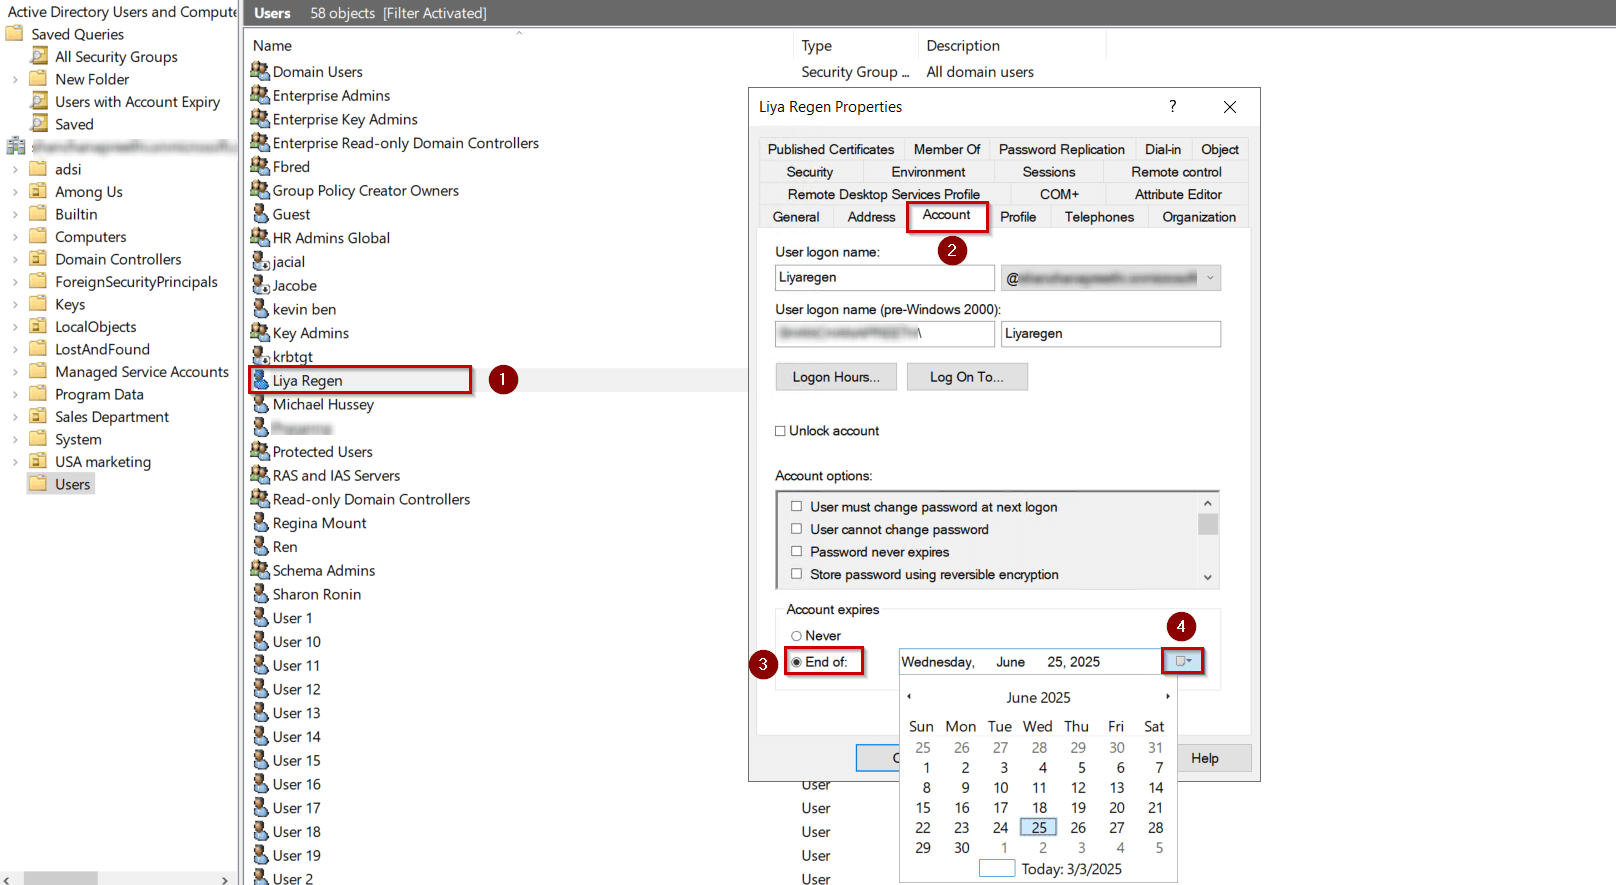Select the End of radio button

[x=797, y=662]
